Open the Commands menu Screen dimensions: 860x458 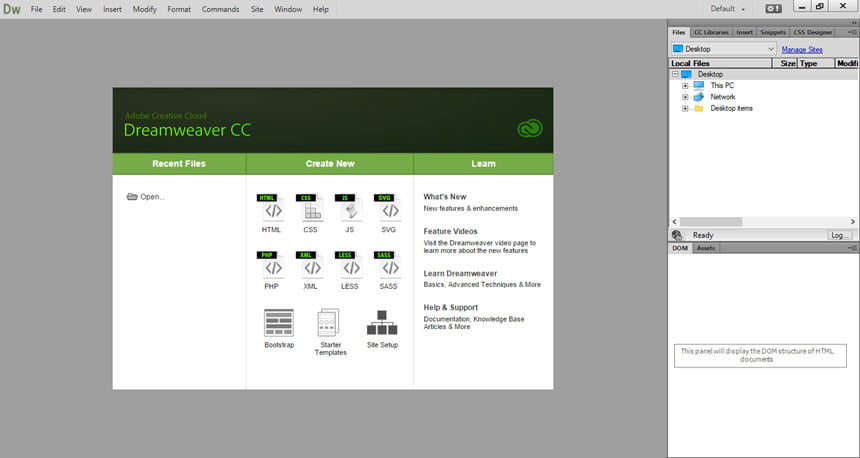[220, 9]
